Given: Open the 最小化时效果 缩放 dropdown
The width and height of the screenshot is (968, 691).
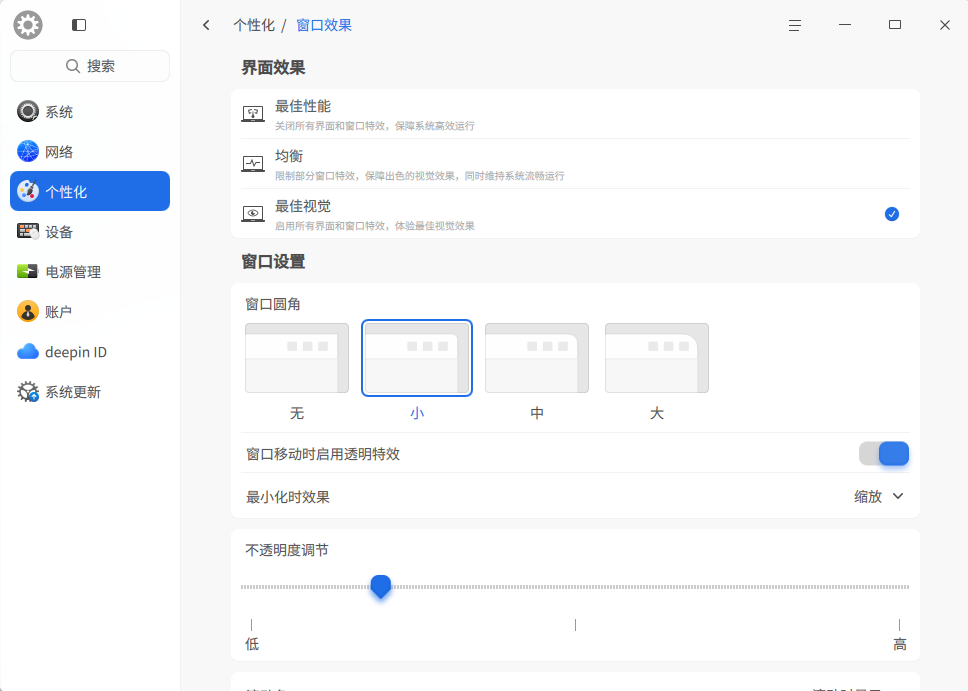Looking at the screenshot, I should coord(879,496).
